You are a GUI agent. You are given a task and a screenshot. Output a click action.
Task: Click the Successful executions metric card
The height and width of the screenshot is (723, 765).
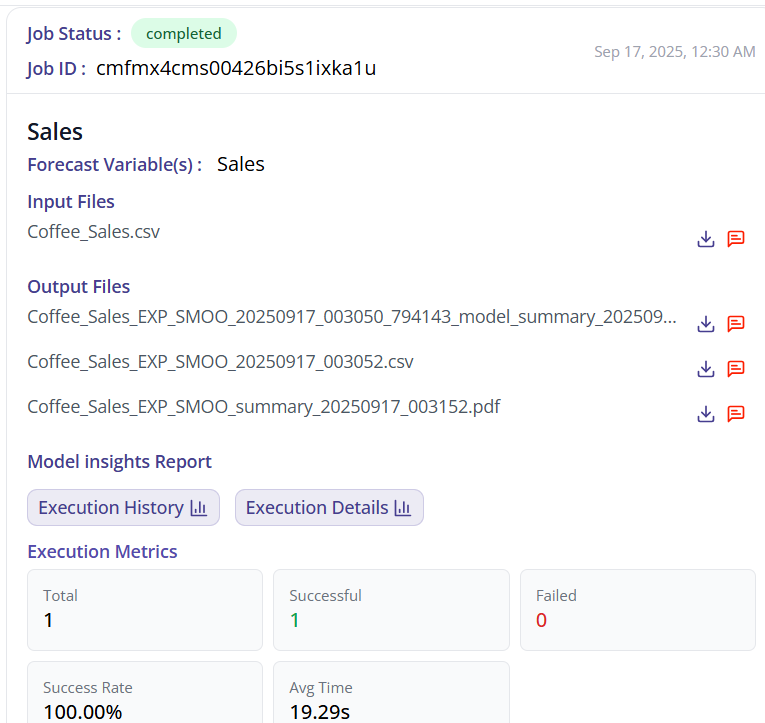tap(391, 610)
